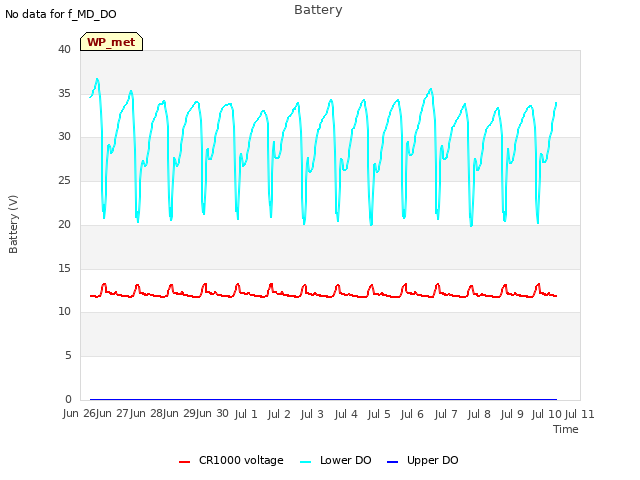Click the WP_met label tag

coord(111,42)
